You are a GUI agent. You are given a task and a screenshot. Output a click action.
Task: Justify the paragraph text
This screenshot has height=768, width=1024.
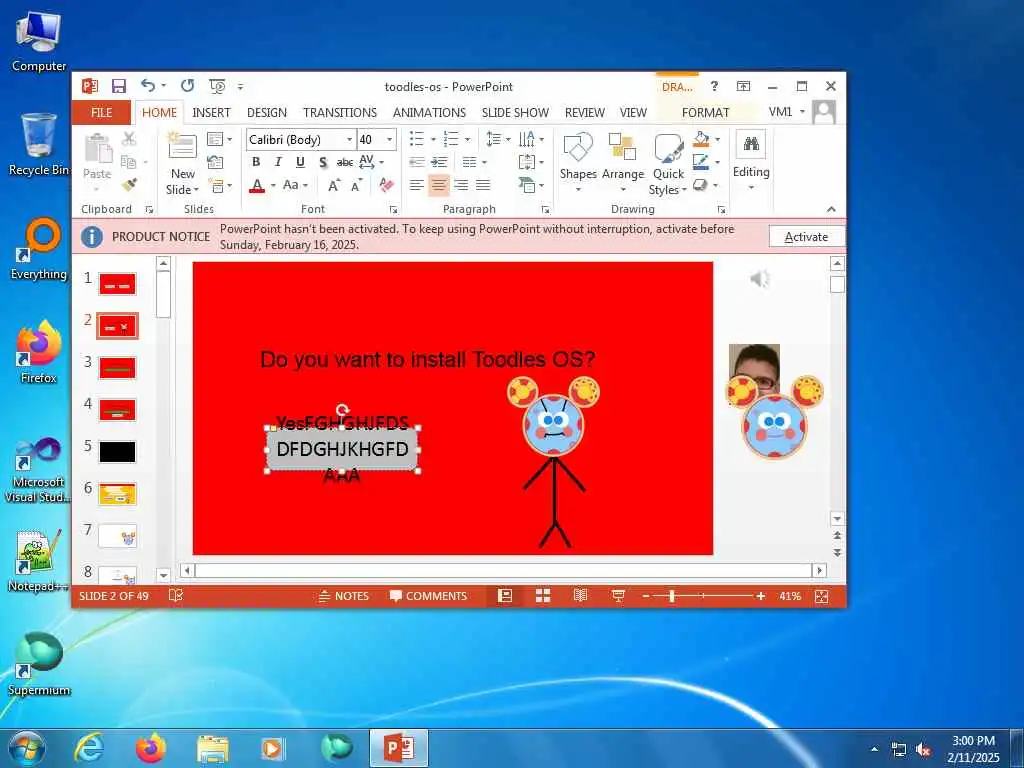(483, 185)
